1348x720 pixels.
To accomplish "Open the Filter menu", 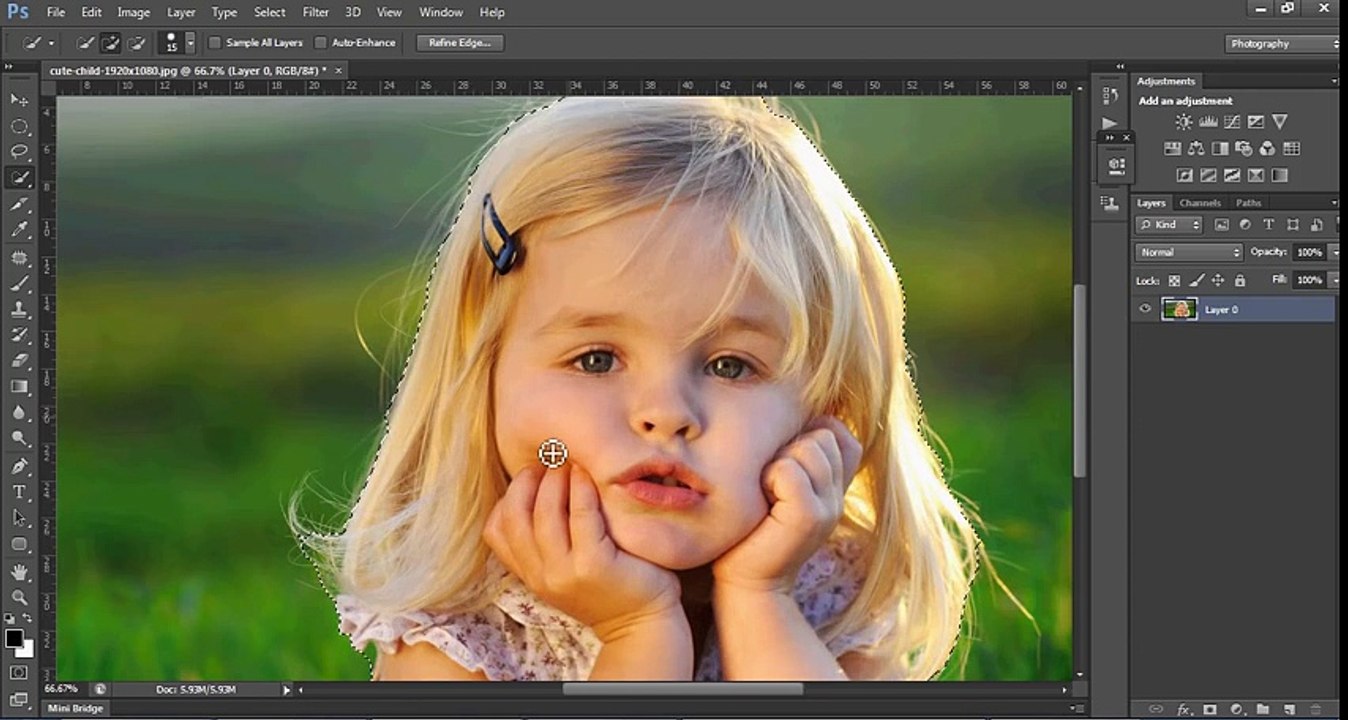I will (x=315, y=12).
